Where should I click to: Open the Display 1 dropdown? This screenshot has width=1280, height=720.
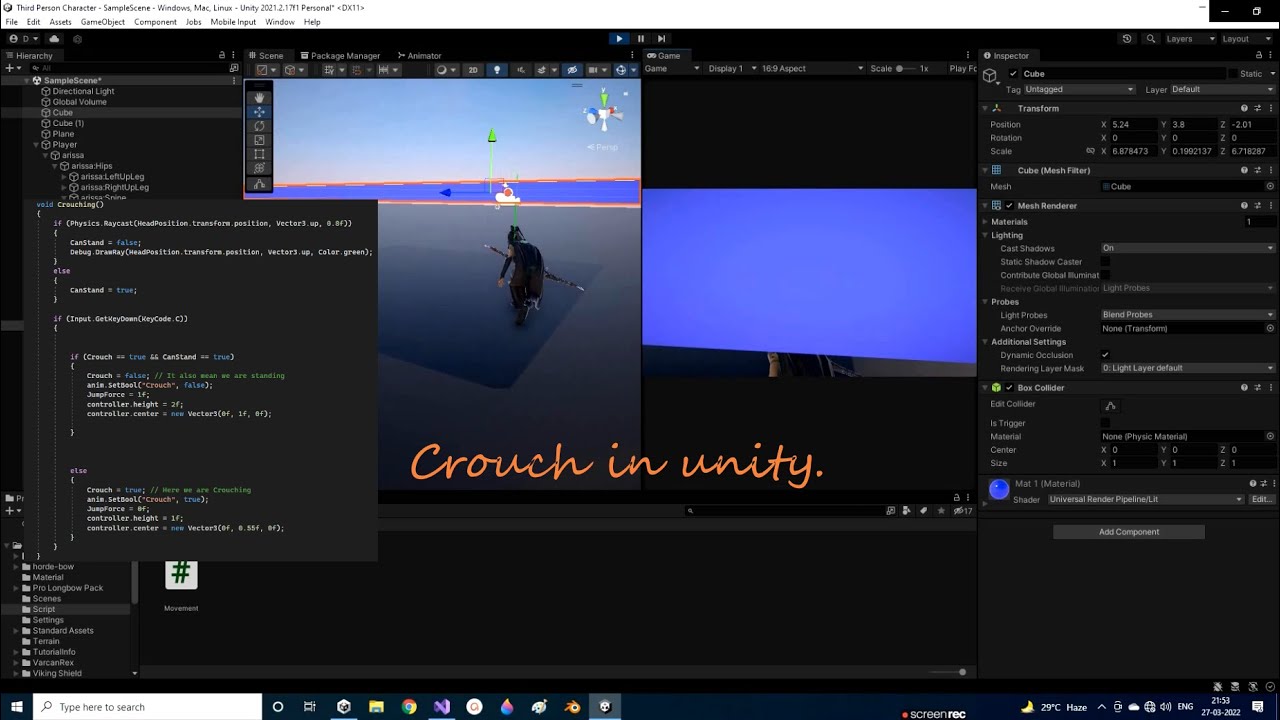point(731,69)
